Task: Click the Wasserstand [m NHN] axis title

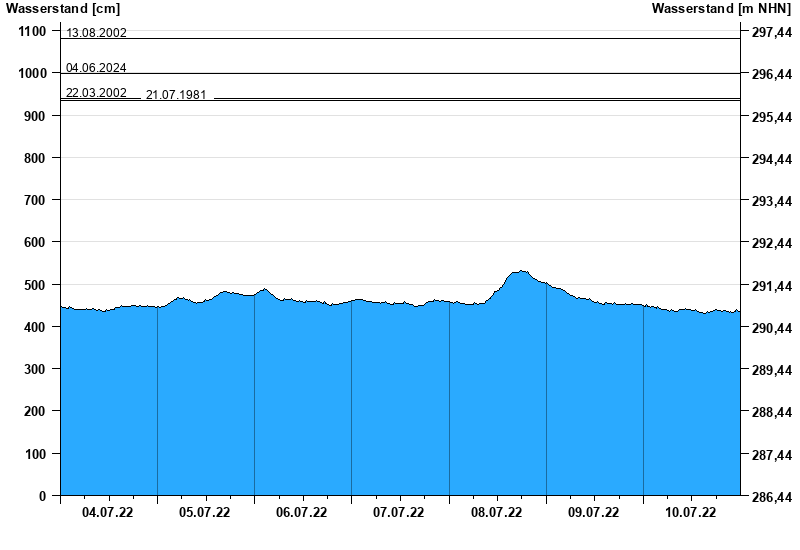Action: [x=723, y=9]
